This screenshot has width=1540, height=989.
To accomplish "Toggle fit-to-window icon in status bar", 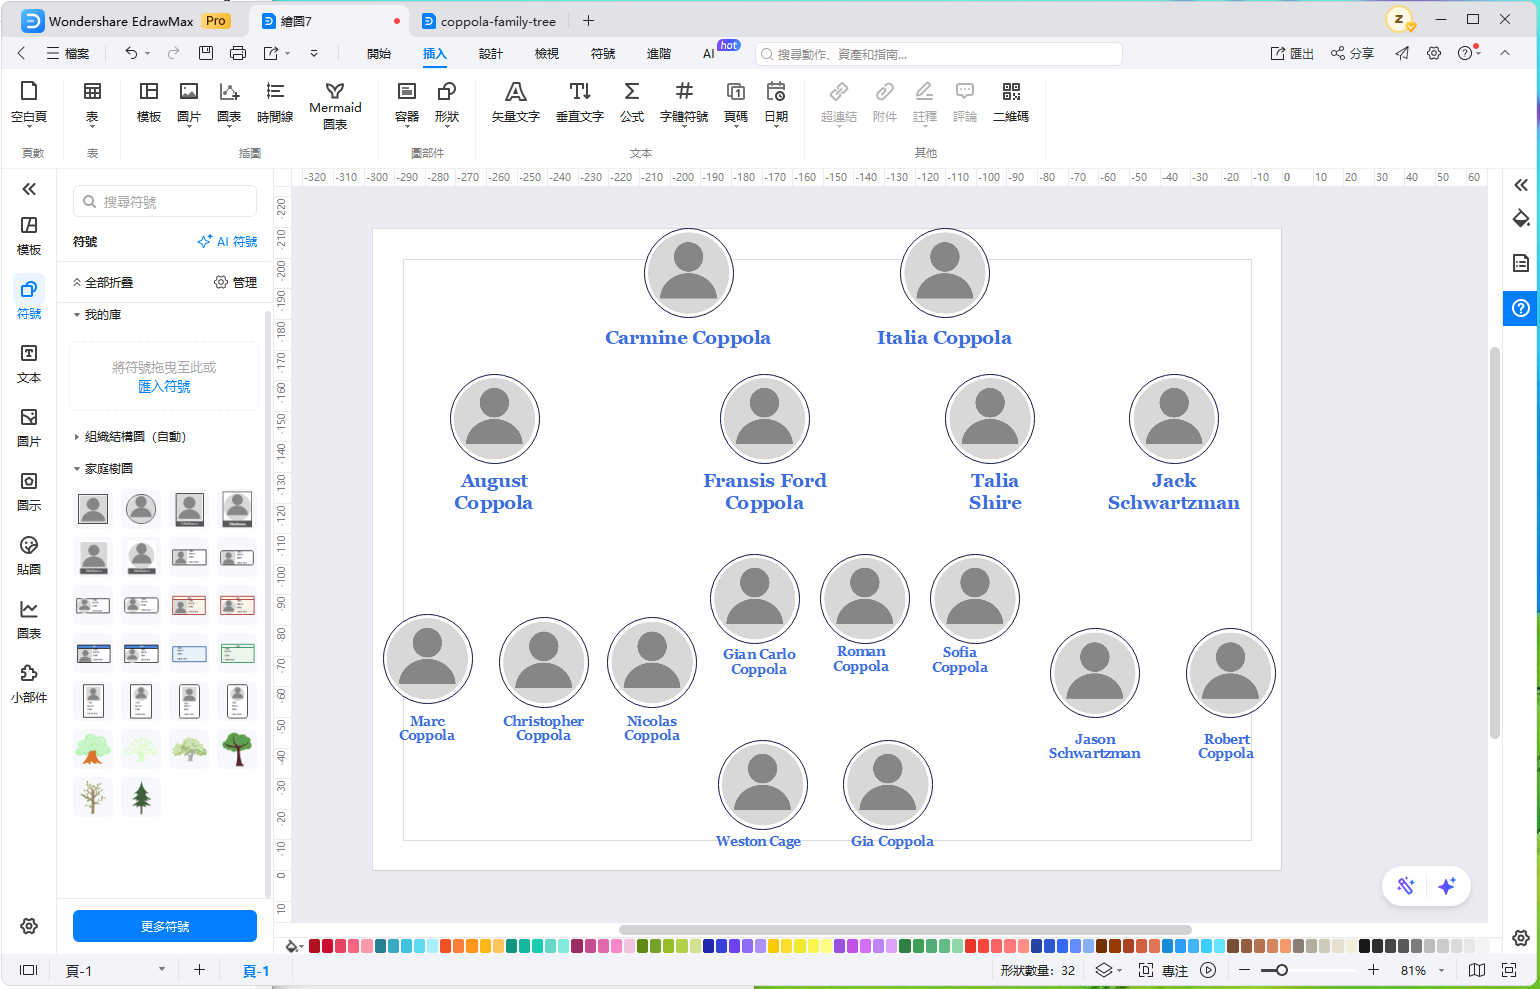I will (x=1508, y=970).
